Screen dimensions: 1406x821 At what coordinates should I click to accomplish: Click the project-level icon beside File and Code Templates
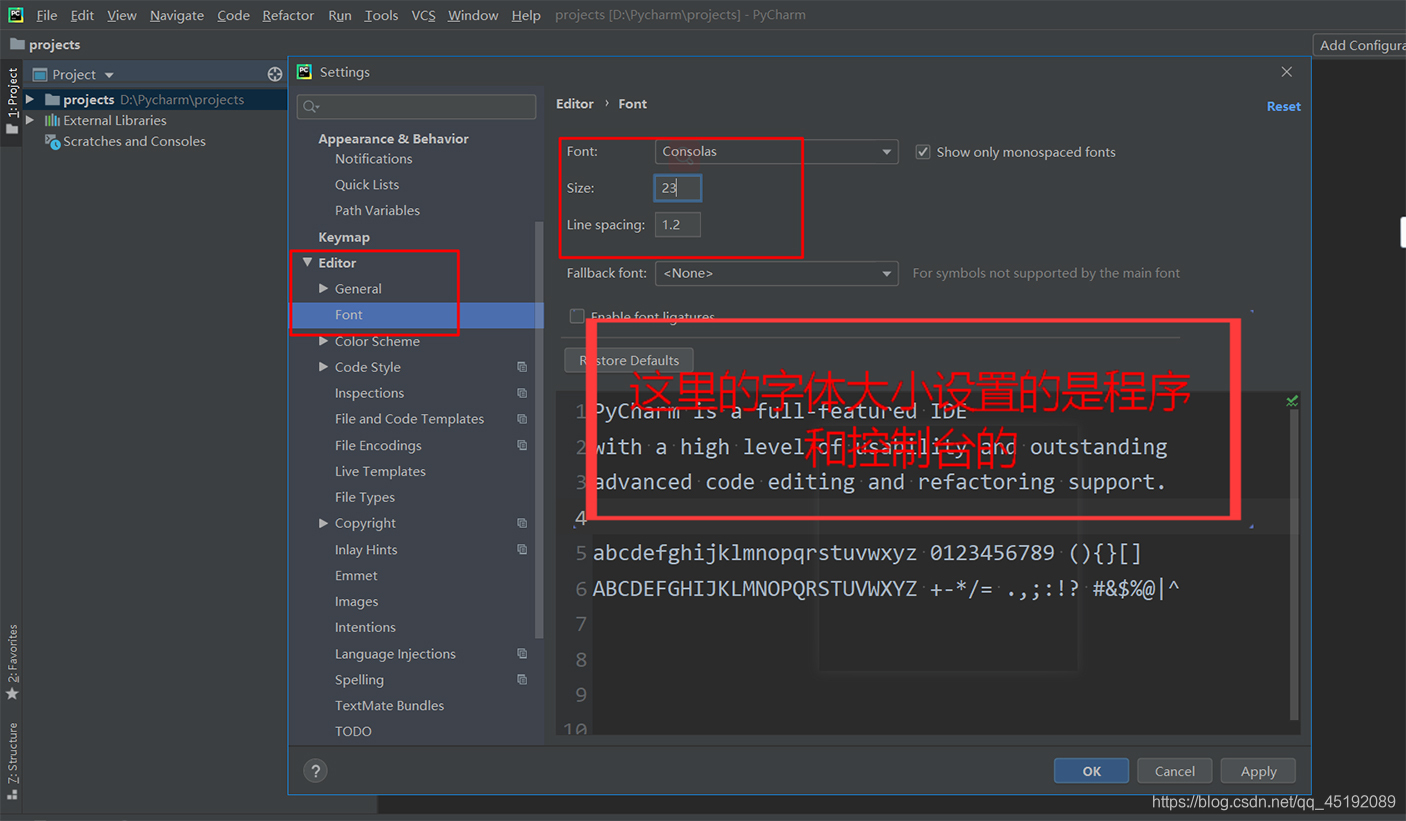click(x=522, y=419)
